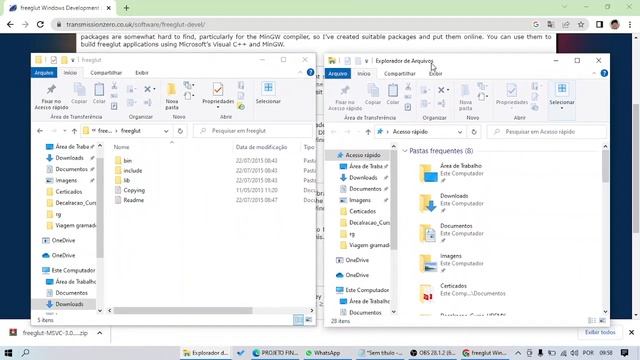
Task: Open Propriedades in freeglut window ribbon
Action: pos(218,94)
